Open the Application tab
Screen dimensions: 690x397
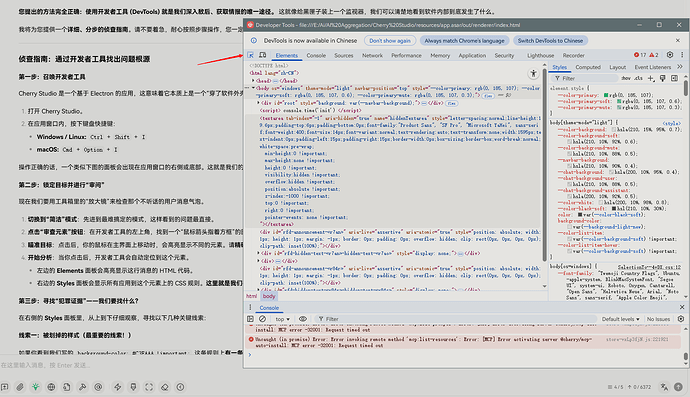(x=472, y=55)
